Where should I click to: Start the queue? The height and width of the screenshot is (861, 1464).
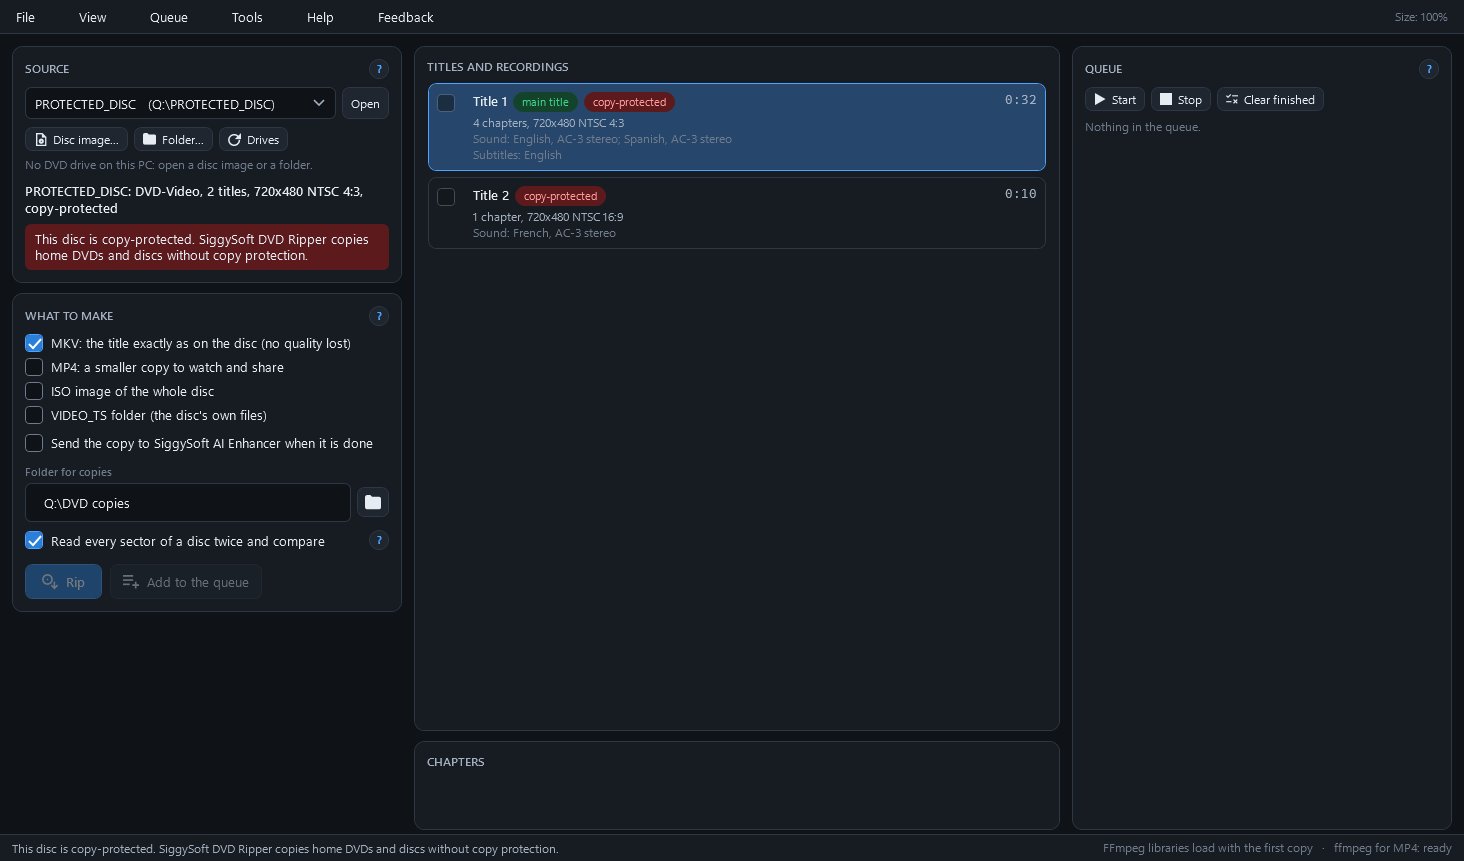[1115, 100]
